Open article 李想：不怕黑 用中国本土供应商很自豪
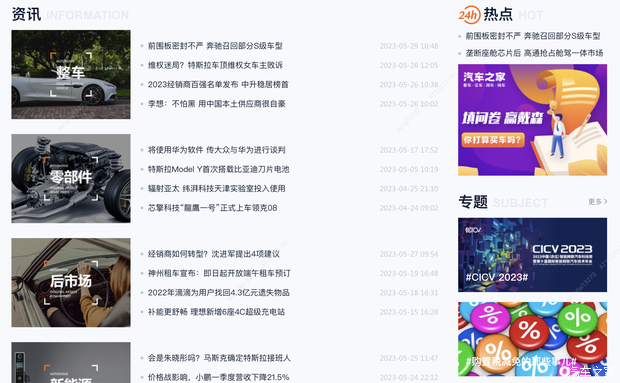The height and width of the screenshot is (383, 620). point(217,104)
